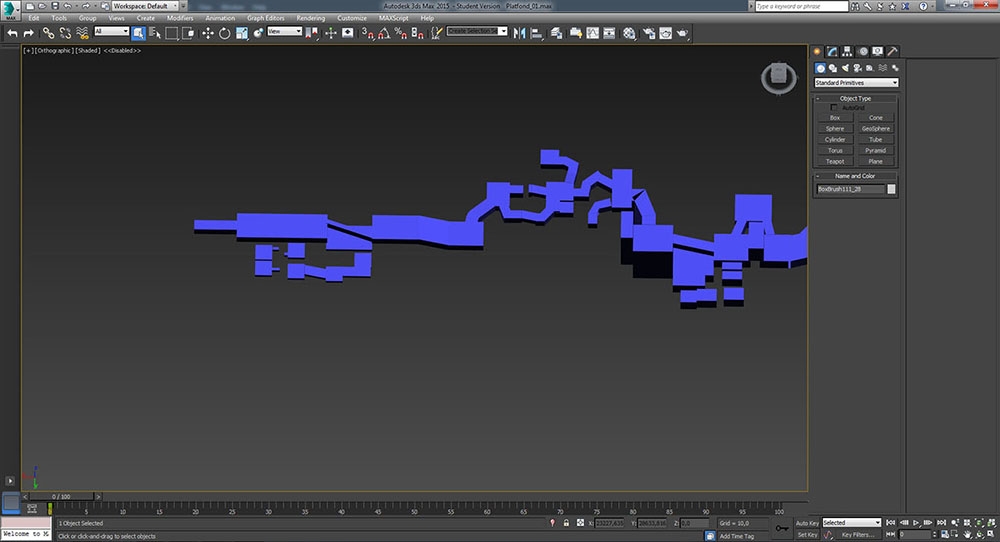This screenshot has height=542, width=1000.
Task: Switch to Lights category in Create panel
Action: pyautogui.click(x=846, y=68)
